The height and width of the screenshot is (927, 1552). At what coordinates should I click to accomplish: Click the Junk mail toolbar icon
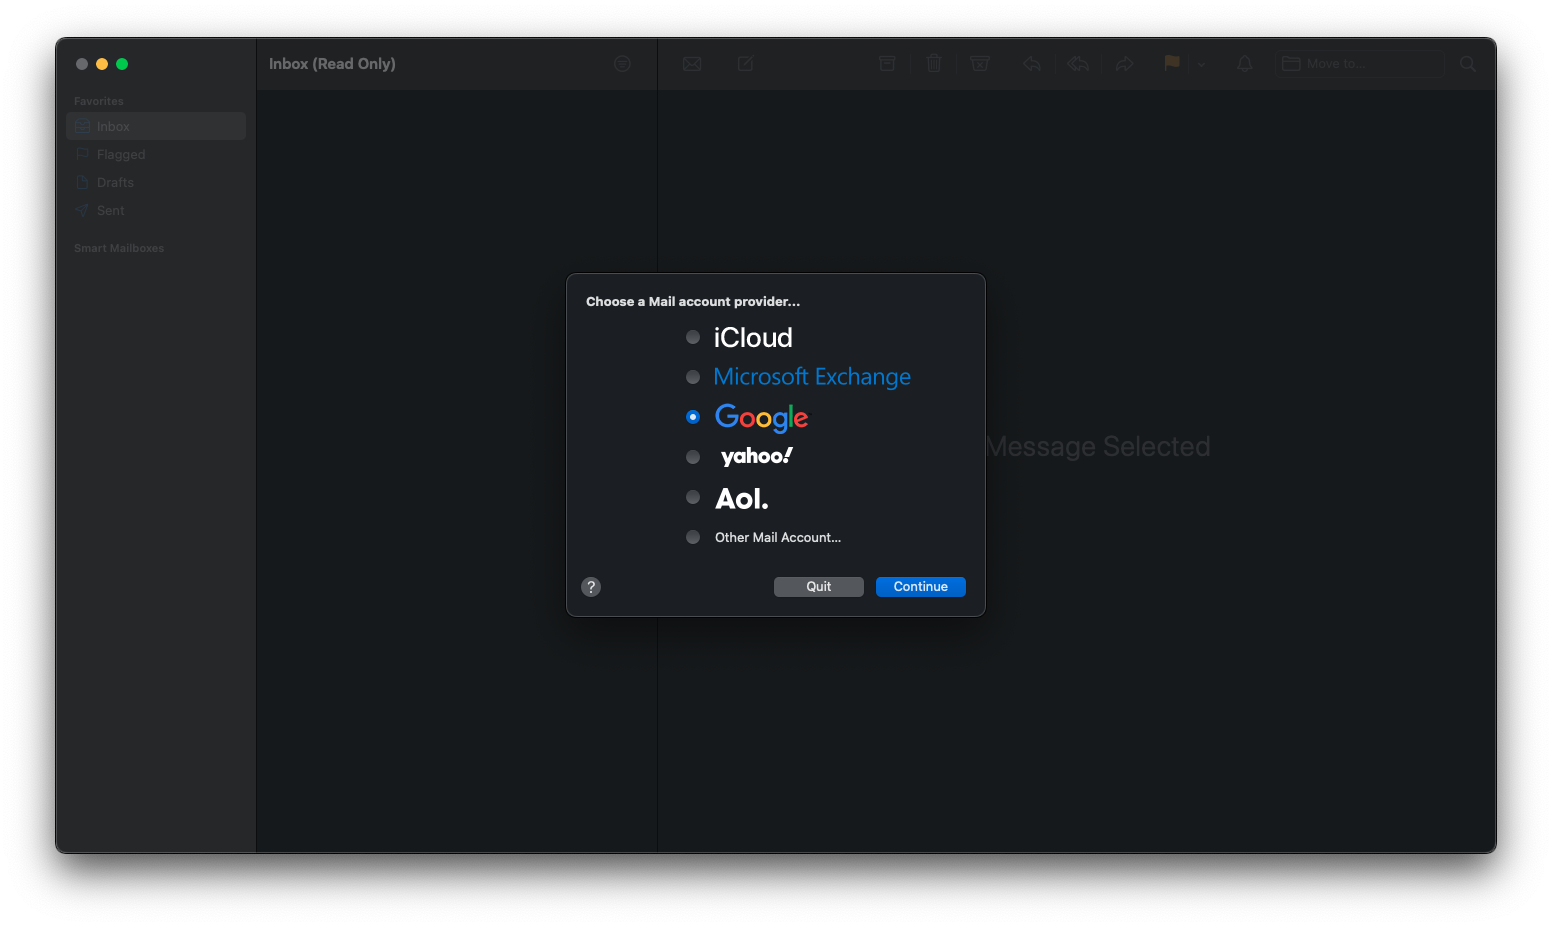pyautogui.click(x=980, y=64)
